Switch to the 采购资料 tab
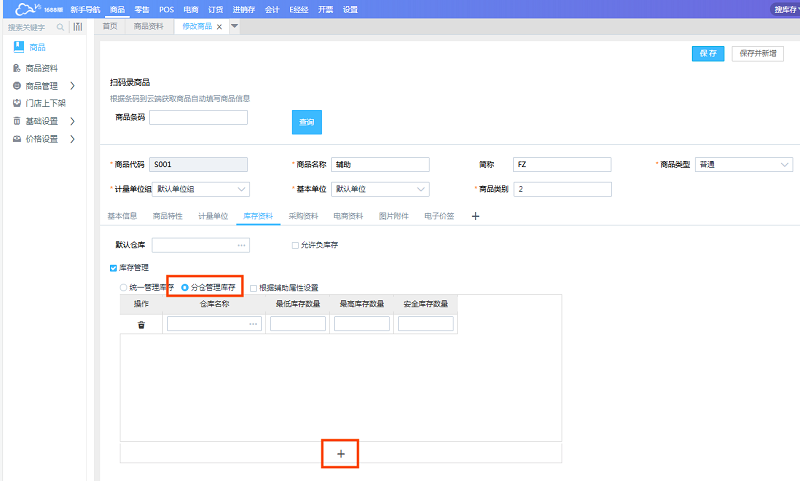800x481 pixels. (x=302, y=216)
